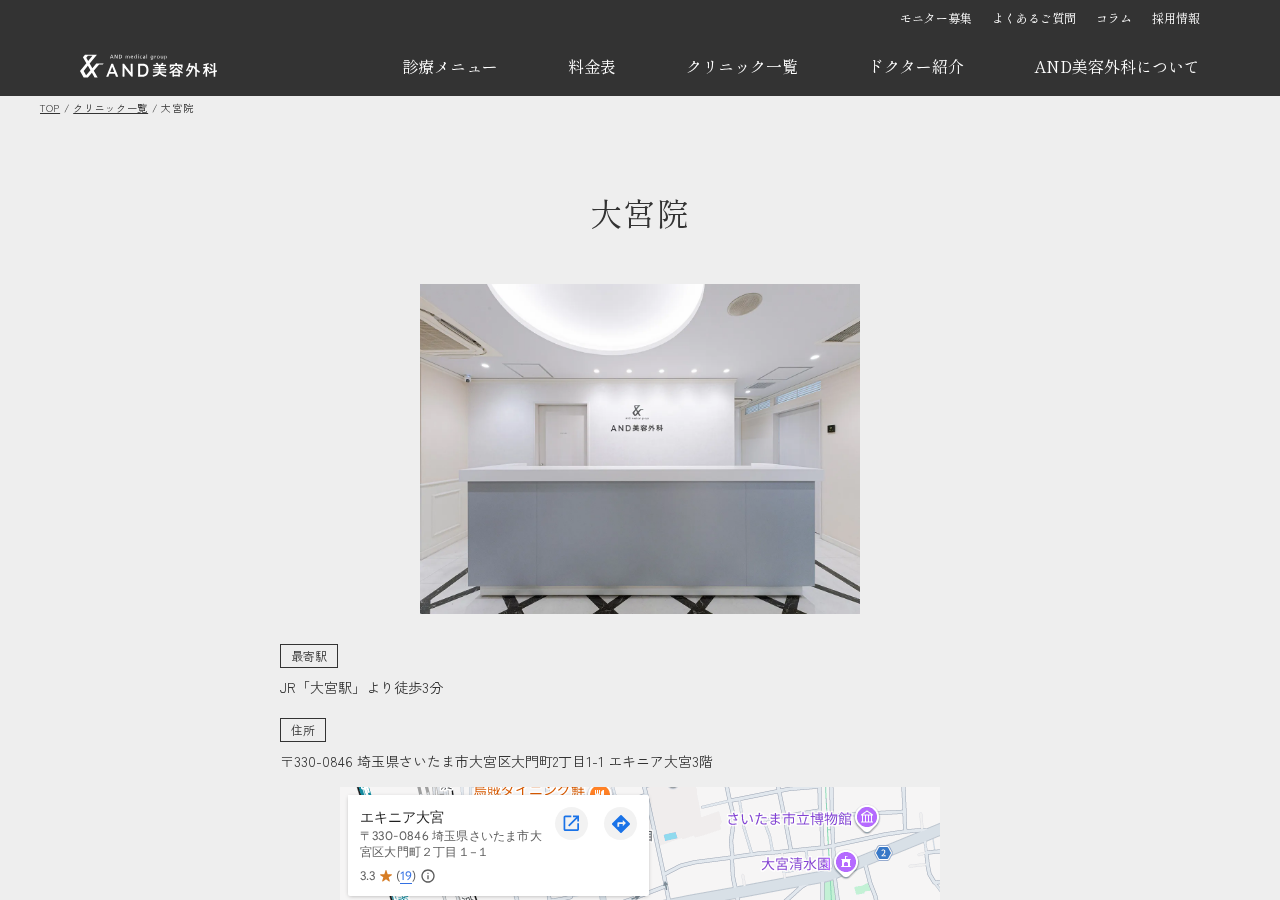
Task: Click the AND美容外科 logo in the header
Action: click(x=148, y=66)
